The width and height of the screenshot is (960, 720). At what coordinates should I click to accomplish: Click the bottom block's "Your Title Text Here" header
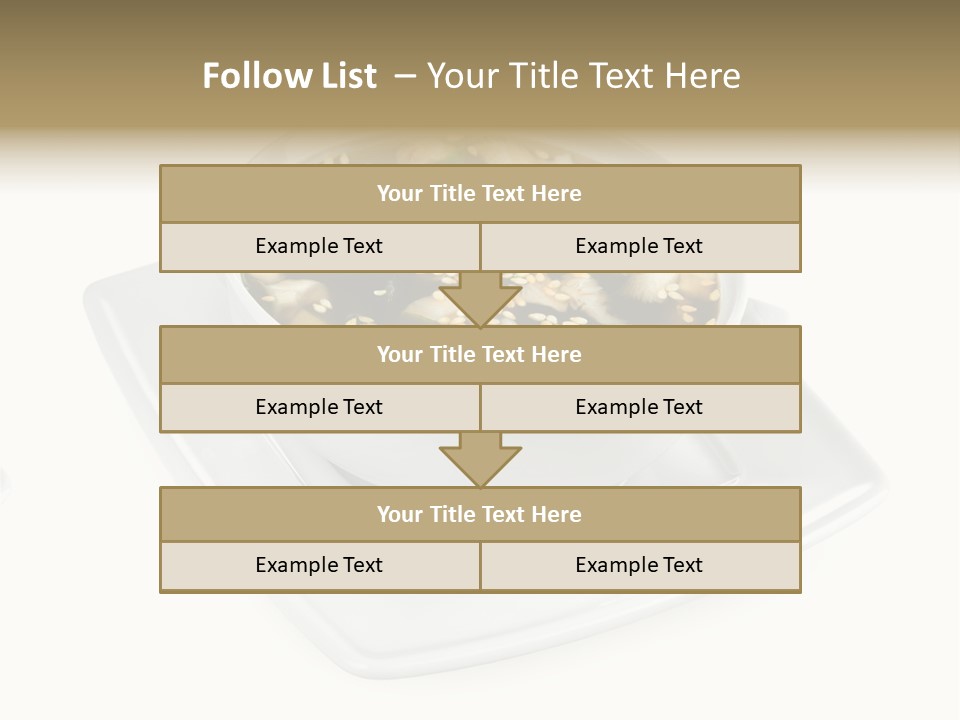[x=479, y=514]
